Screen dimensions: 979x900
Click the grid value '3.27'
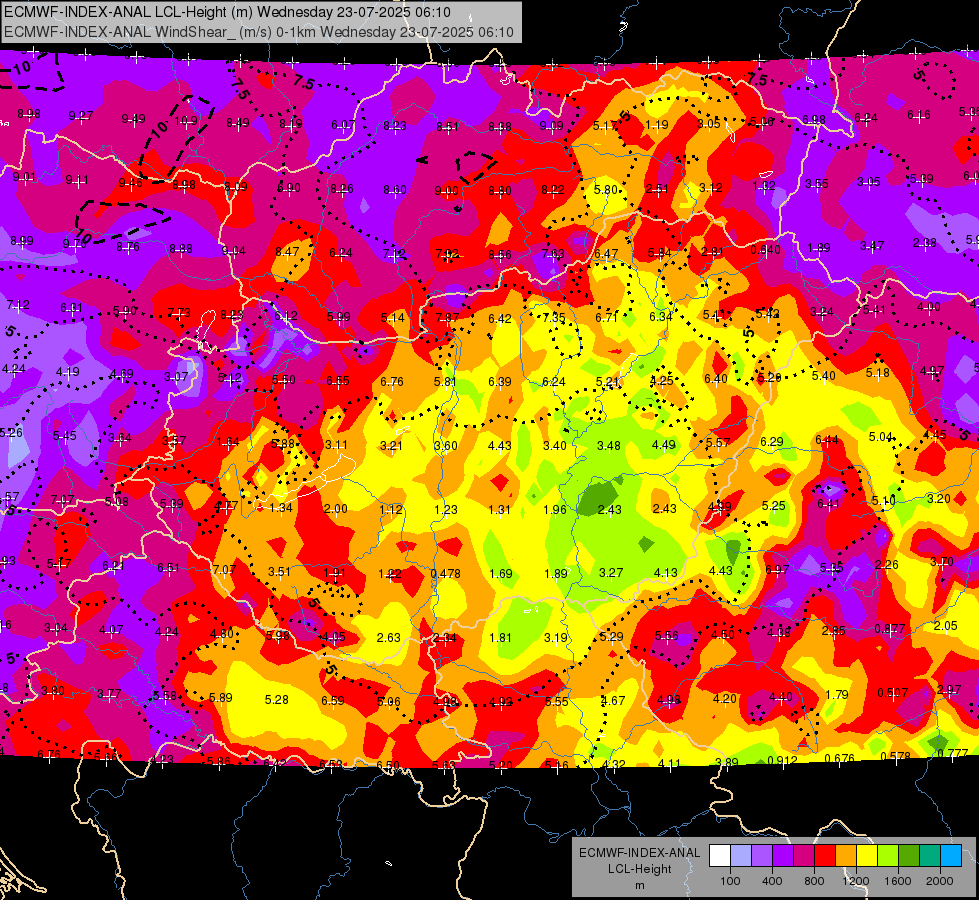tap(611, 573)
